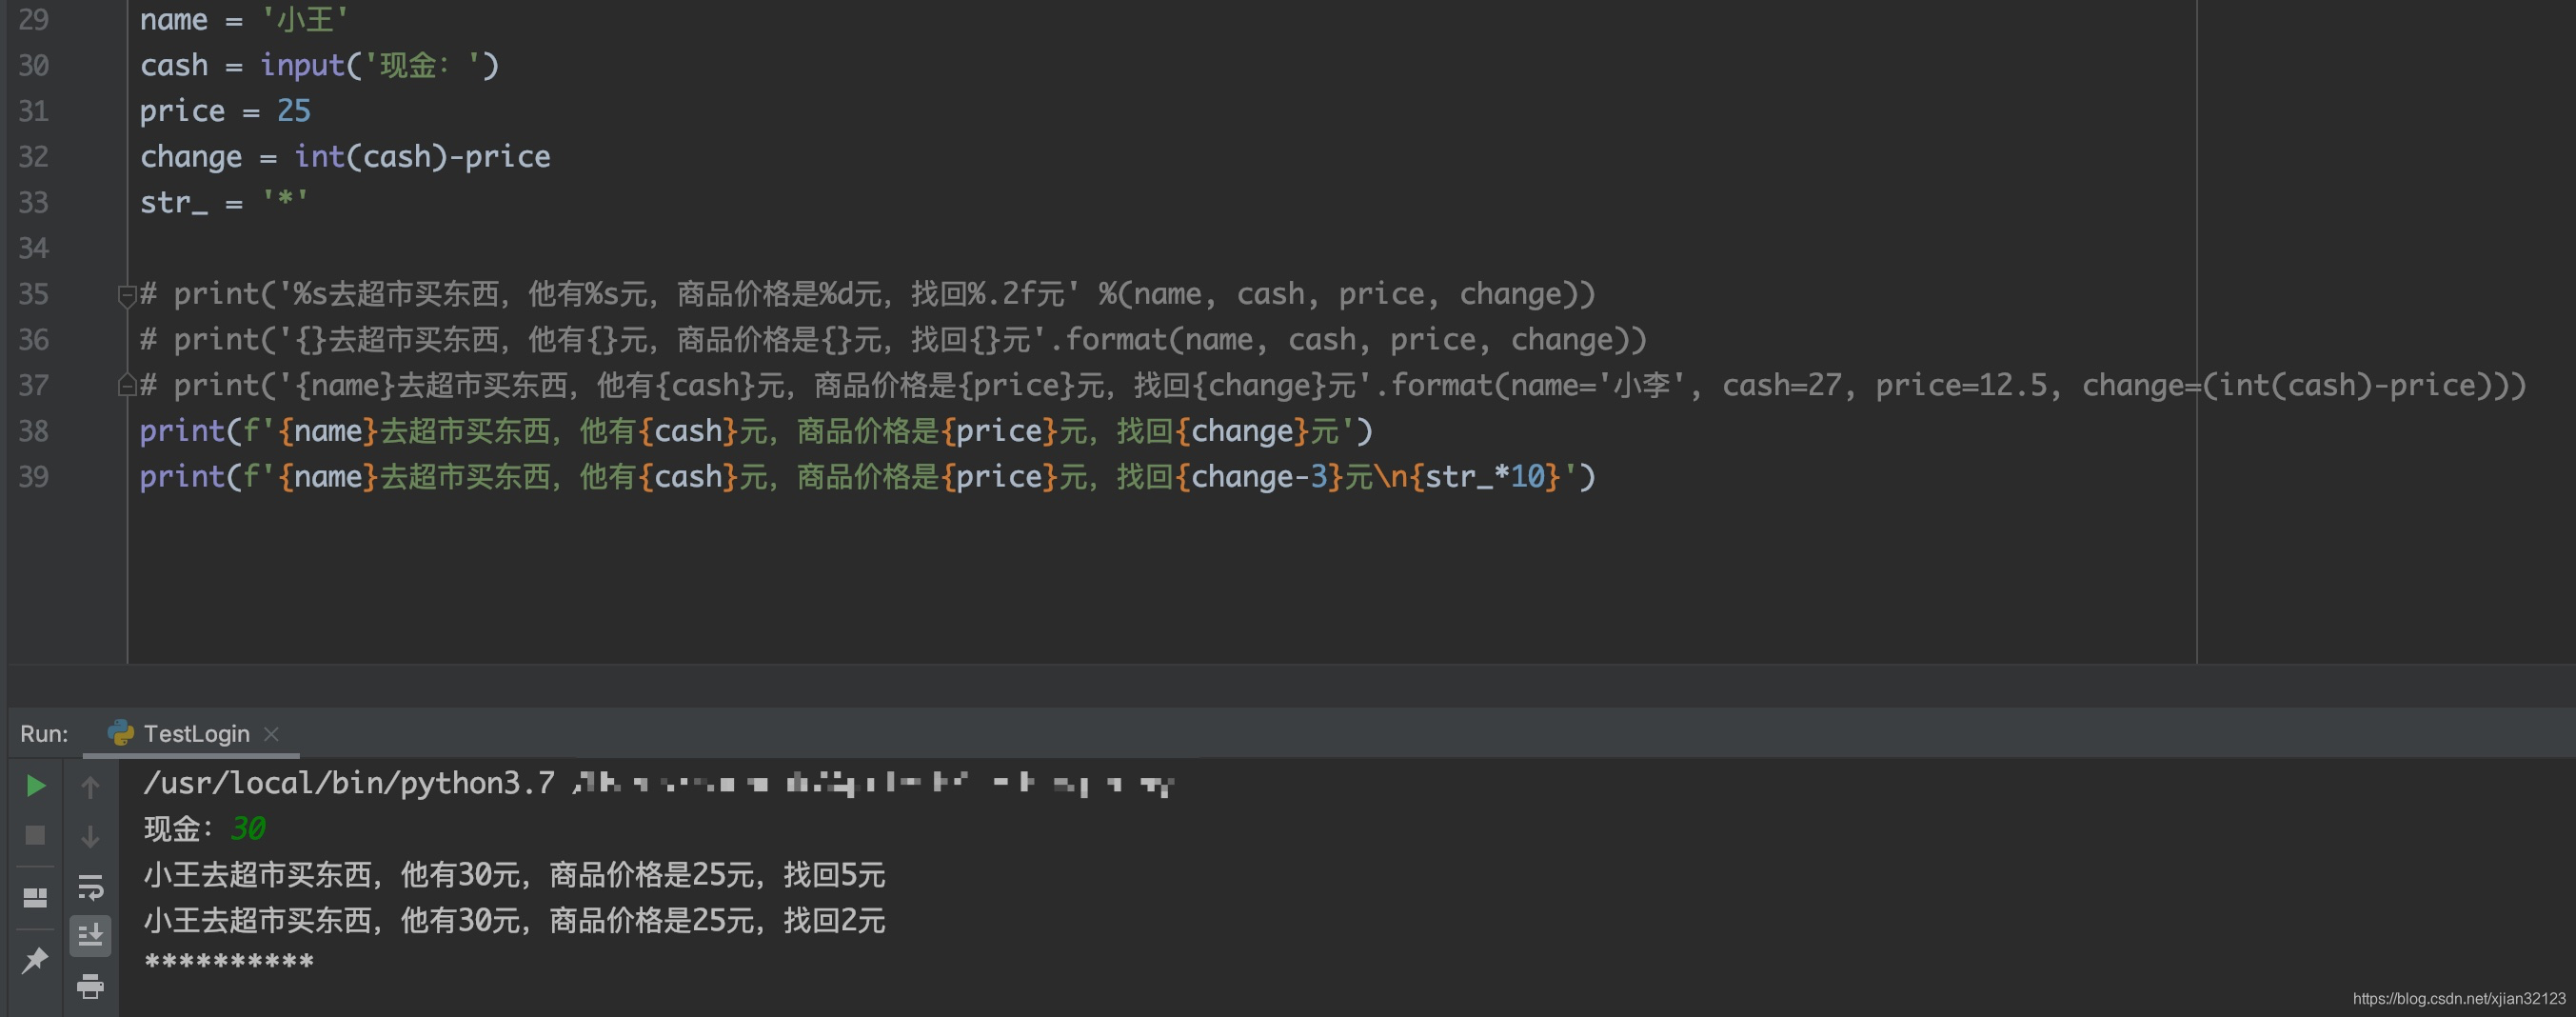Image resolution: width=2576 pixels, height=1017 pixels.
Task: Stop the running Python process
Action: click(35, 835)
